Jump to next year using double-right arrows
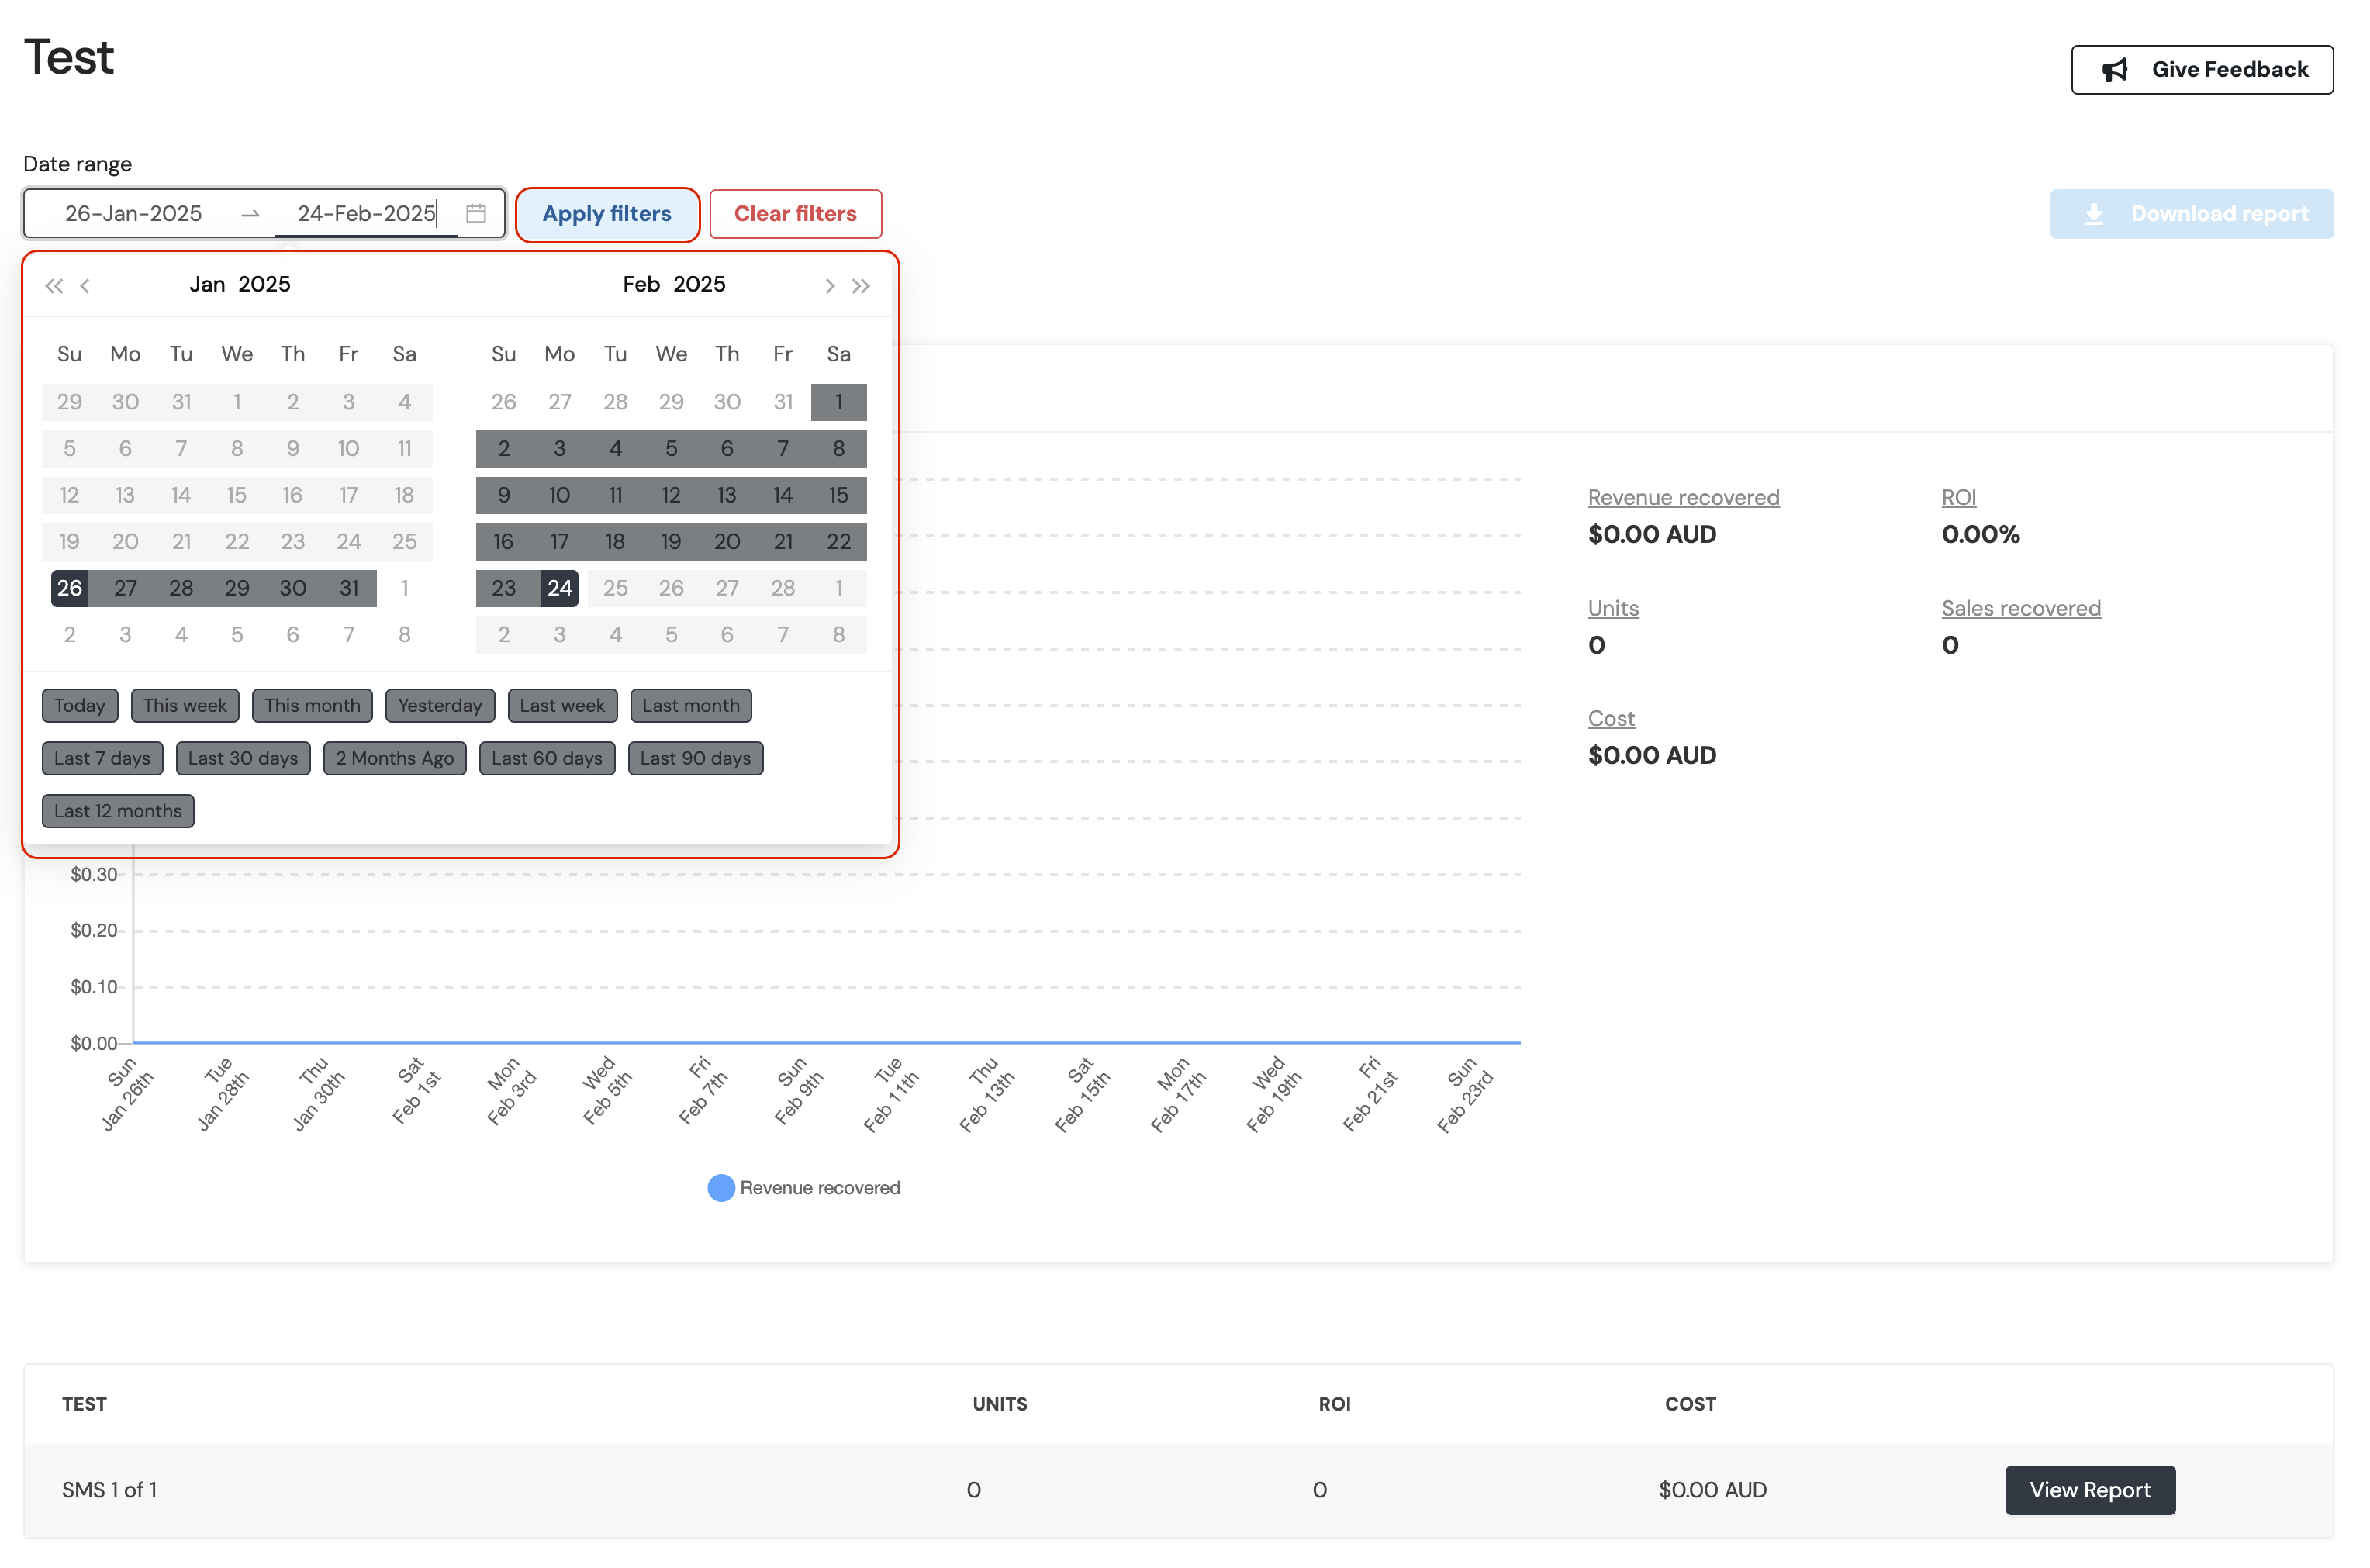 coord(861,286)
